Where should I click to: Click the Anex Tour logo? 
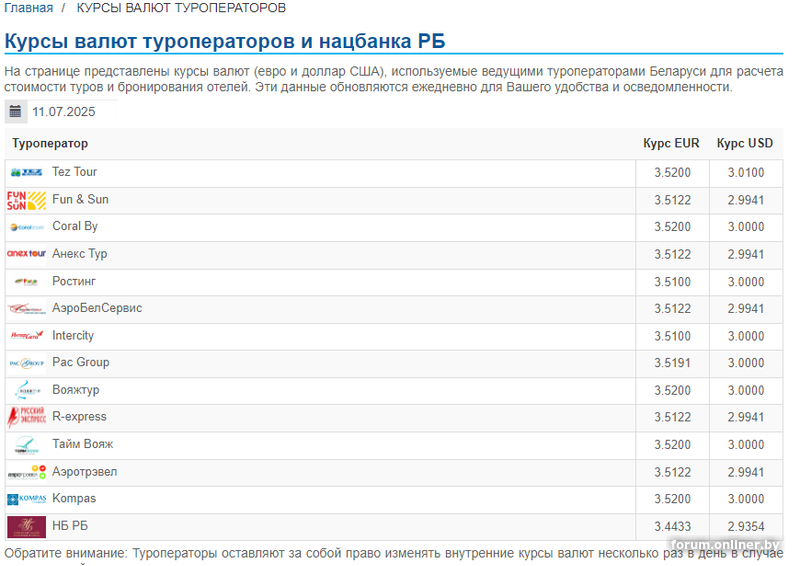tap(27, 254)
